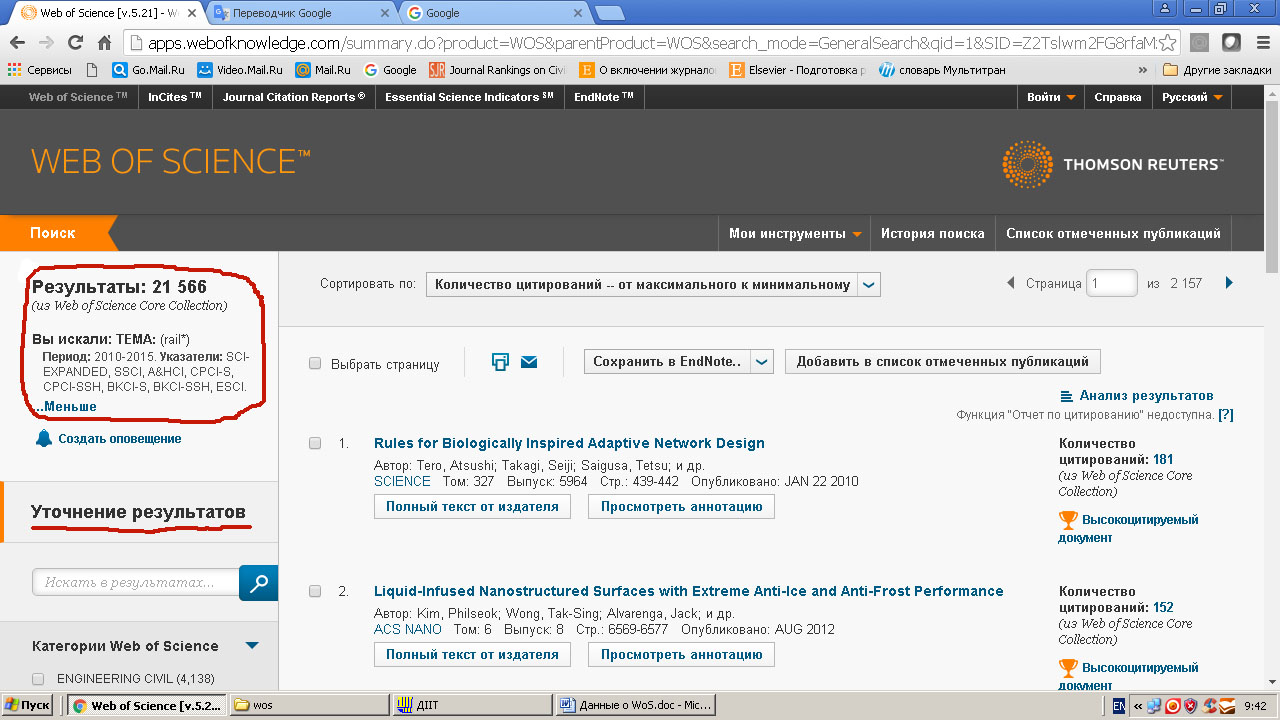The image size is (1280, 720).
Task: Open the Chrome menu hamburger icon
Action: [1262, 43]
